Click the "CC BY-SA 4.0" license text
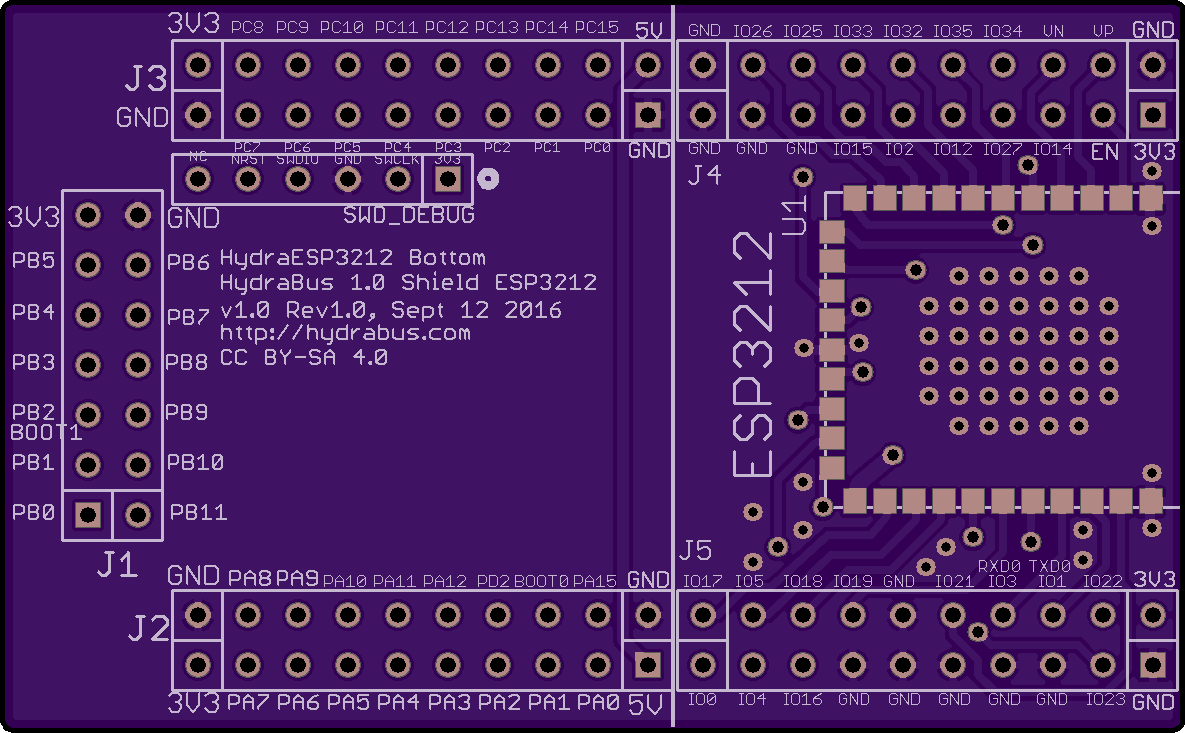This screenshot has height=733, width=1185. pos(303,357)
